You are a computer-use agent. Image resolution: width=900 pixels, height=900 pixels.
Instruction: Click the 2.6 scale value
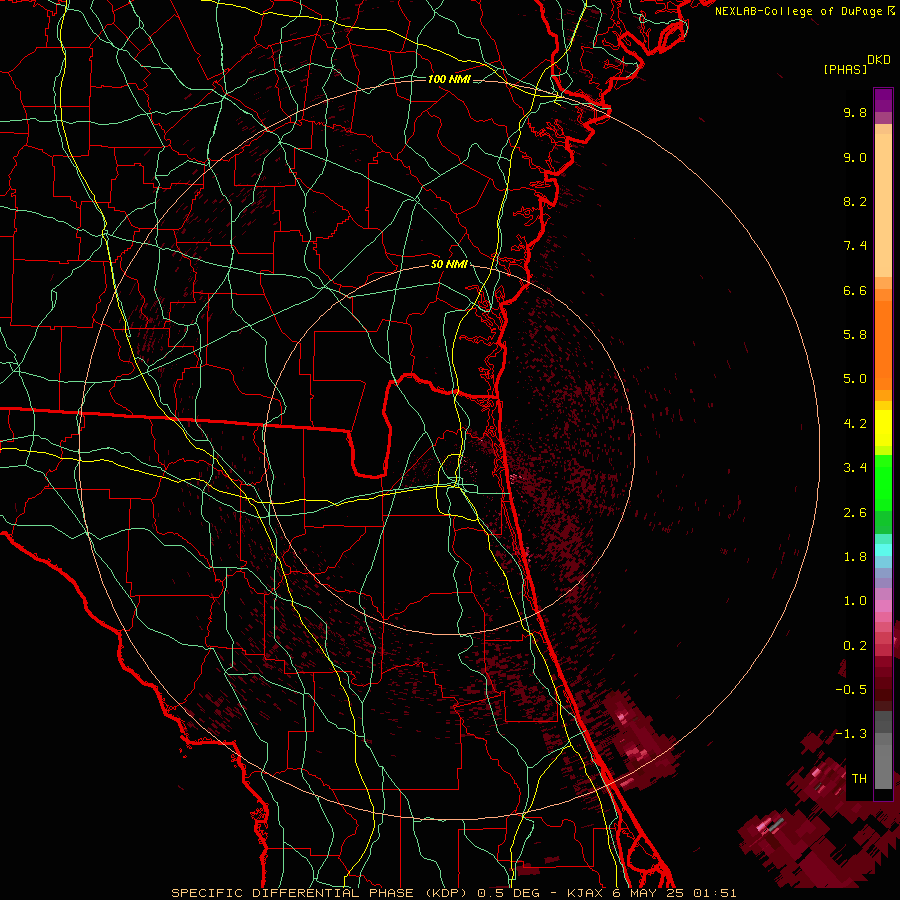pos(855,513)
